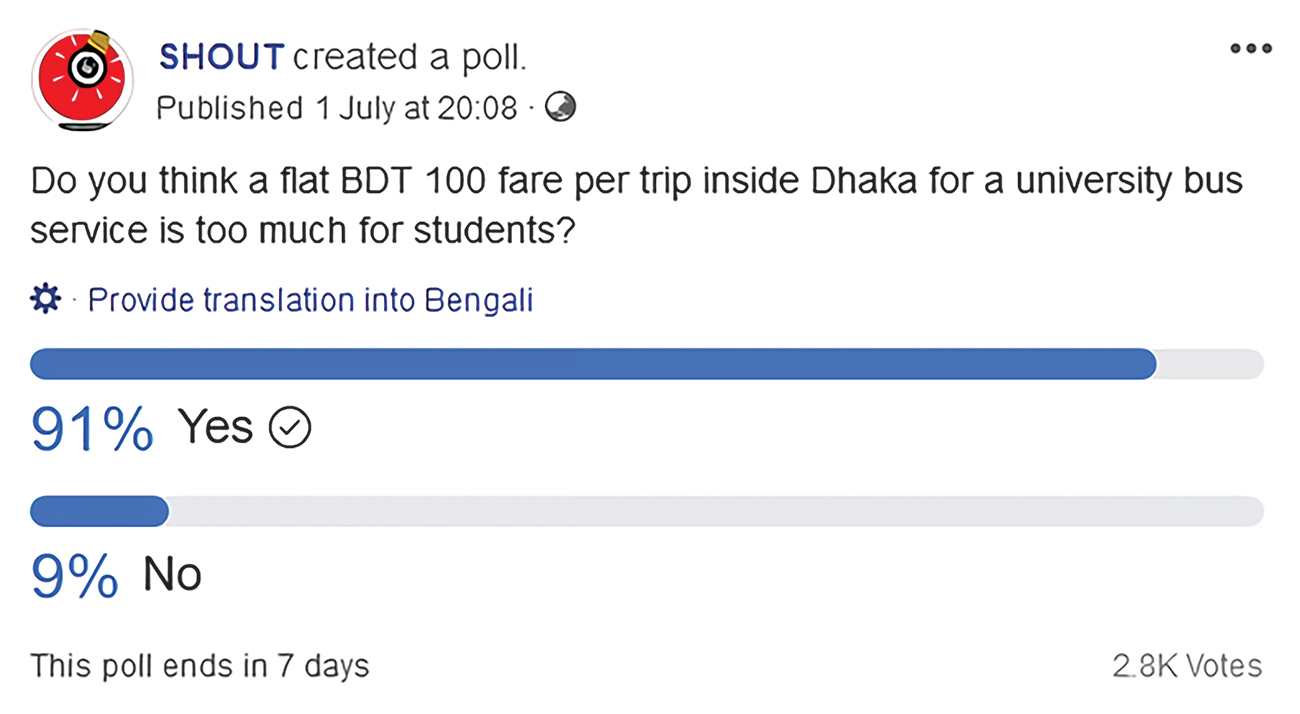Click Provide translation into Bengali
This screenshot has width=1300, height=714.
pos(310,300)
